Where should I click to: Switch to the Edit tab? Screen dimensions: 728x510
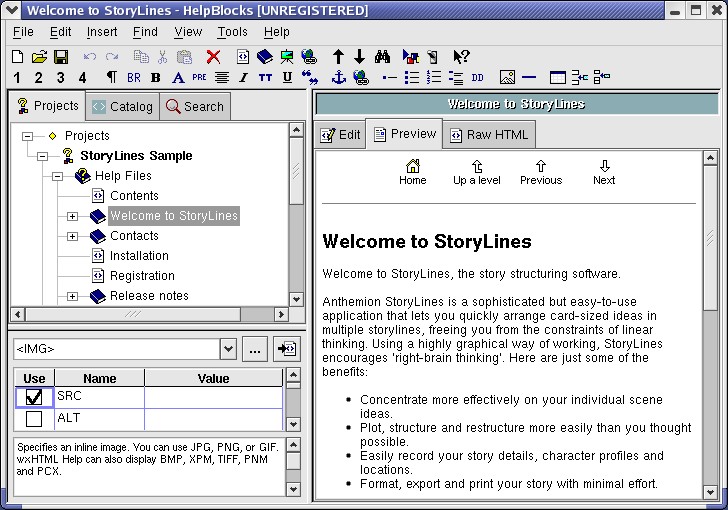point(340,135)
